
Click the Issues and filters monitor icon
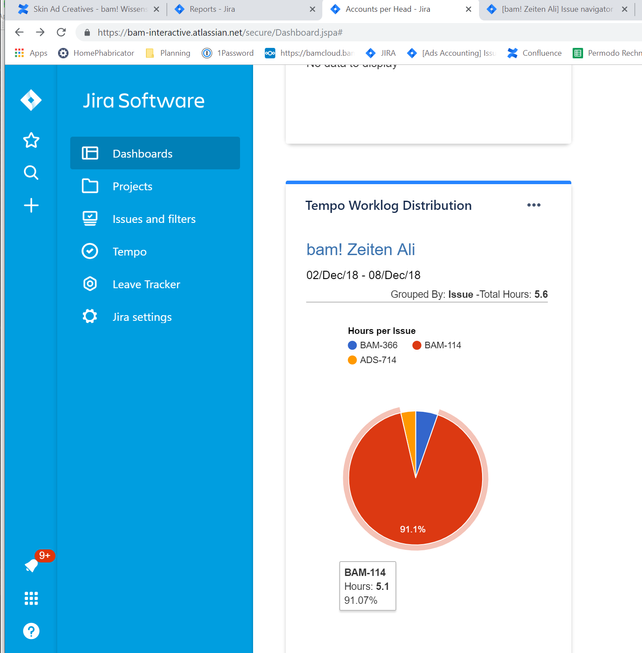click(90, 219)
